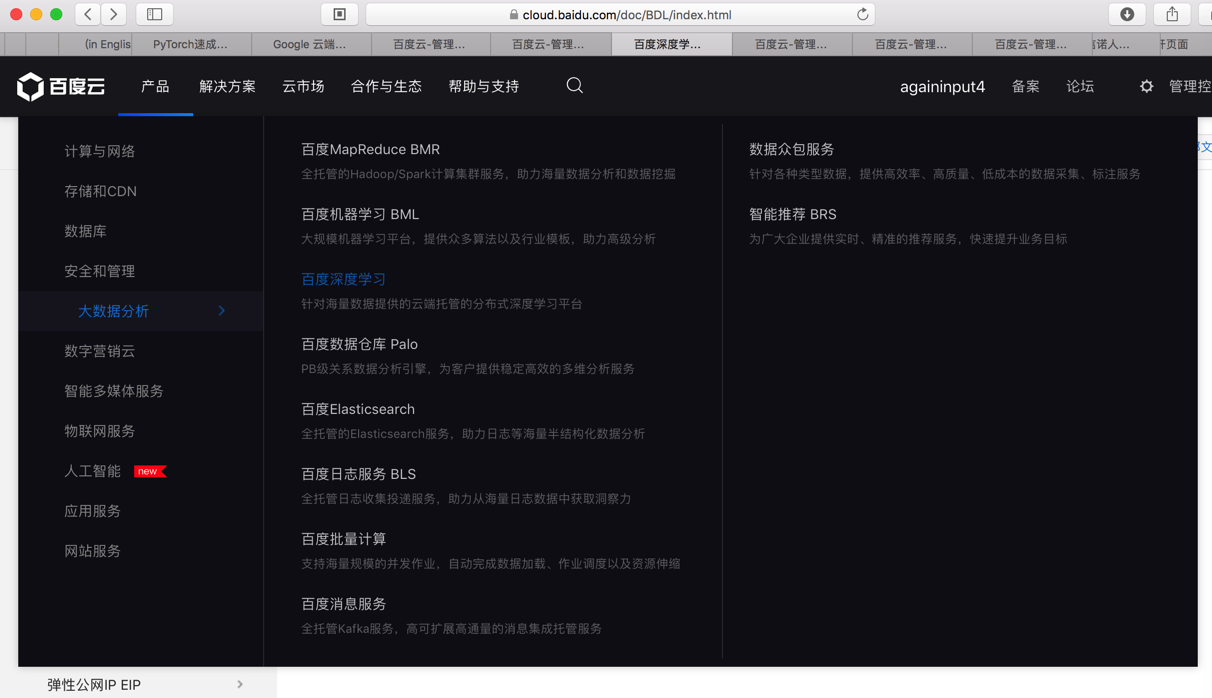The width and height of the screenshot is (1212, 698).
Task: Toggle the Safari sidebar button
Action: point(155,14)
